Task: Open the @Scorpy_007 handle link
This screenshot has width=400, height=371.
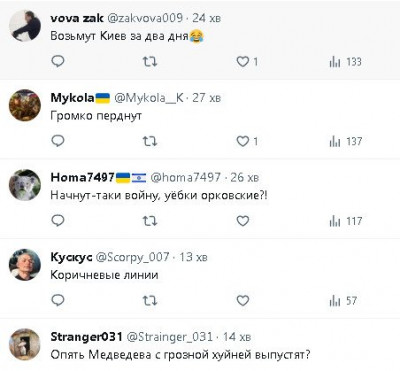Action: pyautogui.click(x=132, y=257)
